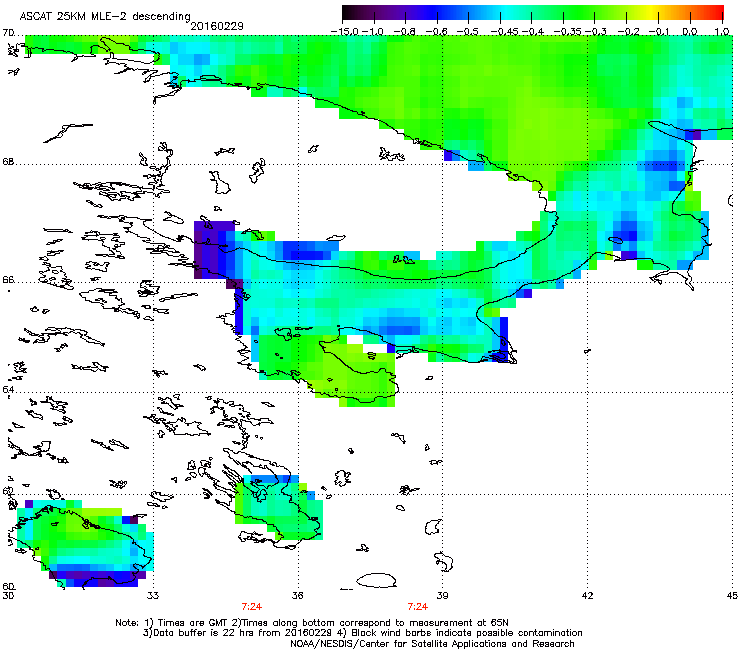Click the red '7:24' time label below longitude 39
Screen dimensions: 740x650
[x=418, y=607]
